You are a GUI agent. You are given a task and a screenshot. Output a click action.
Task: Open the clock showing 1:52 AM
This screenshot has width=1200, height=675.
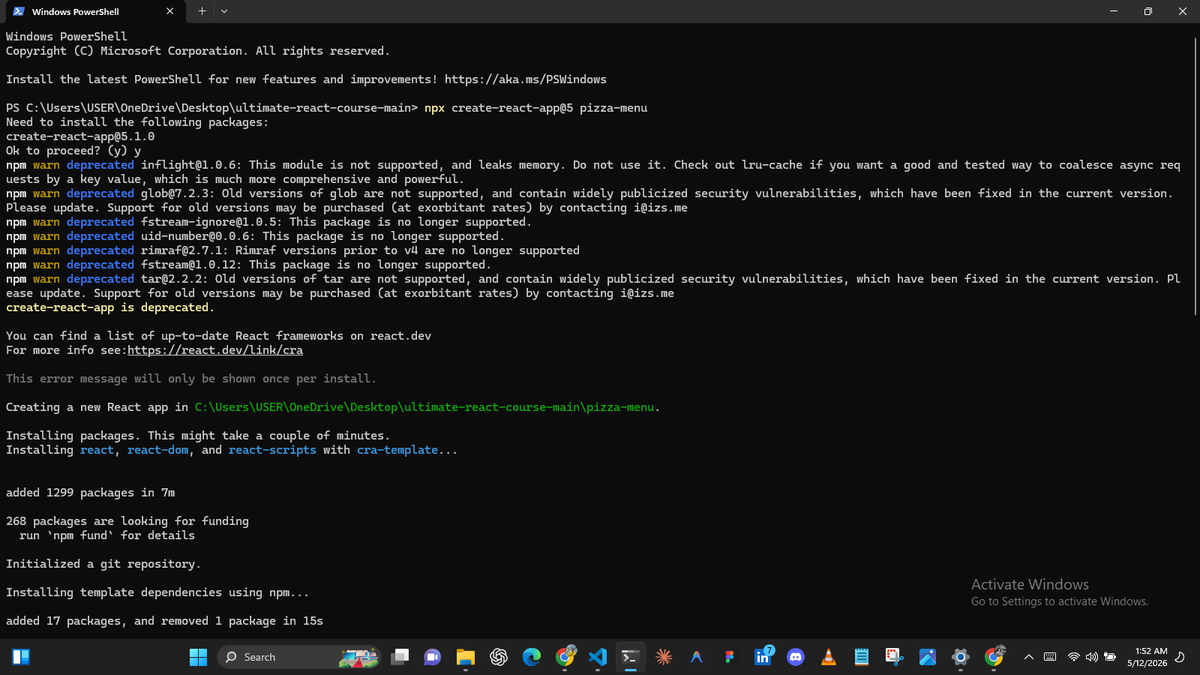[1146, 657]
